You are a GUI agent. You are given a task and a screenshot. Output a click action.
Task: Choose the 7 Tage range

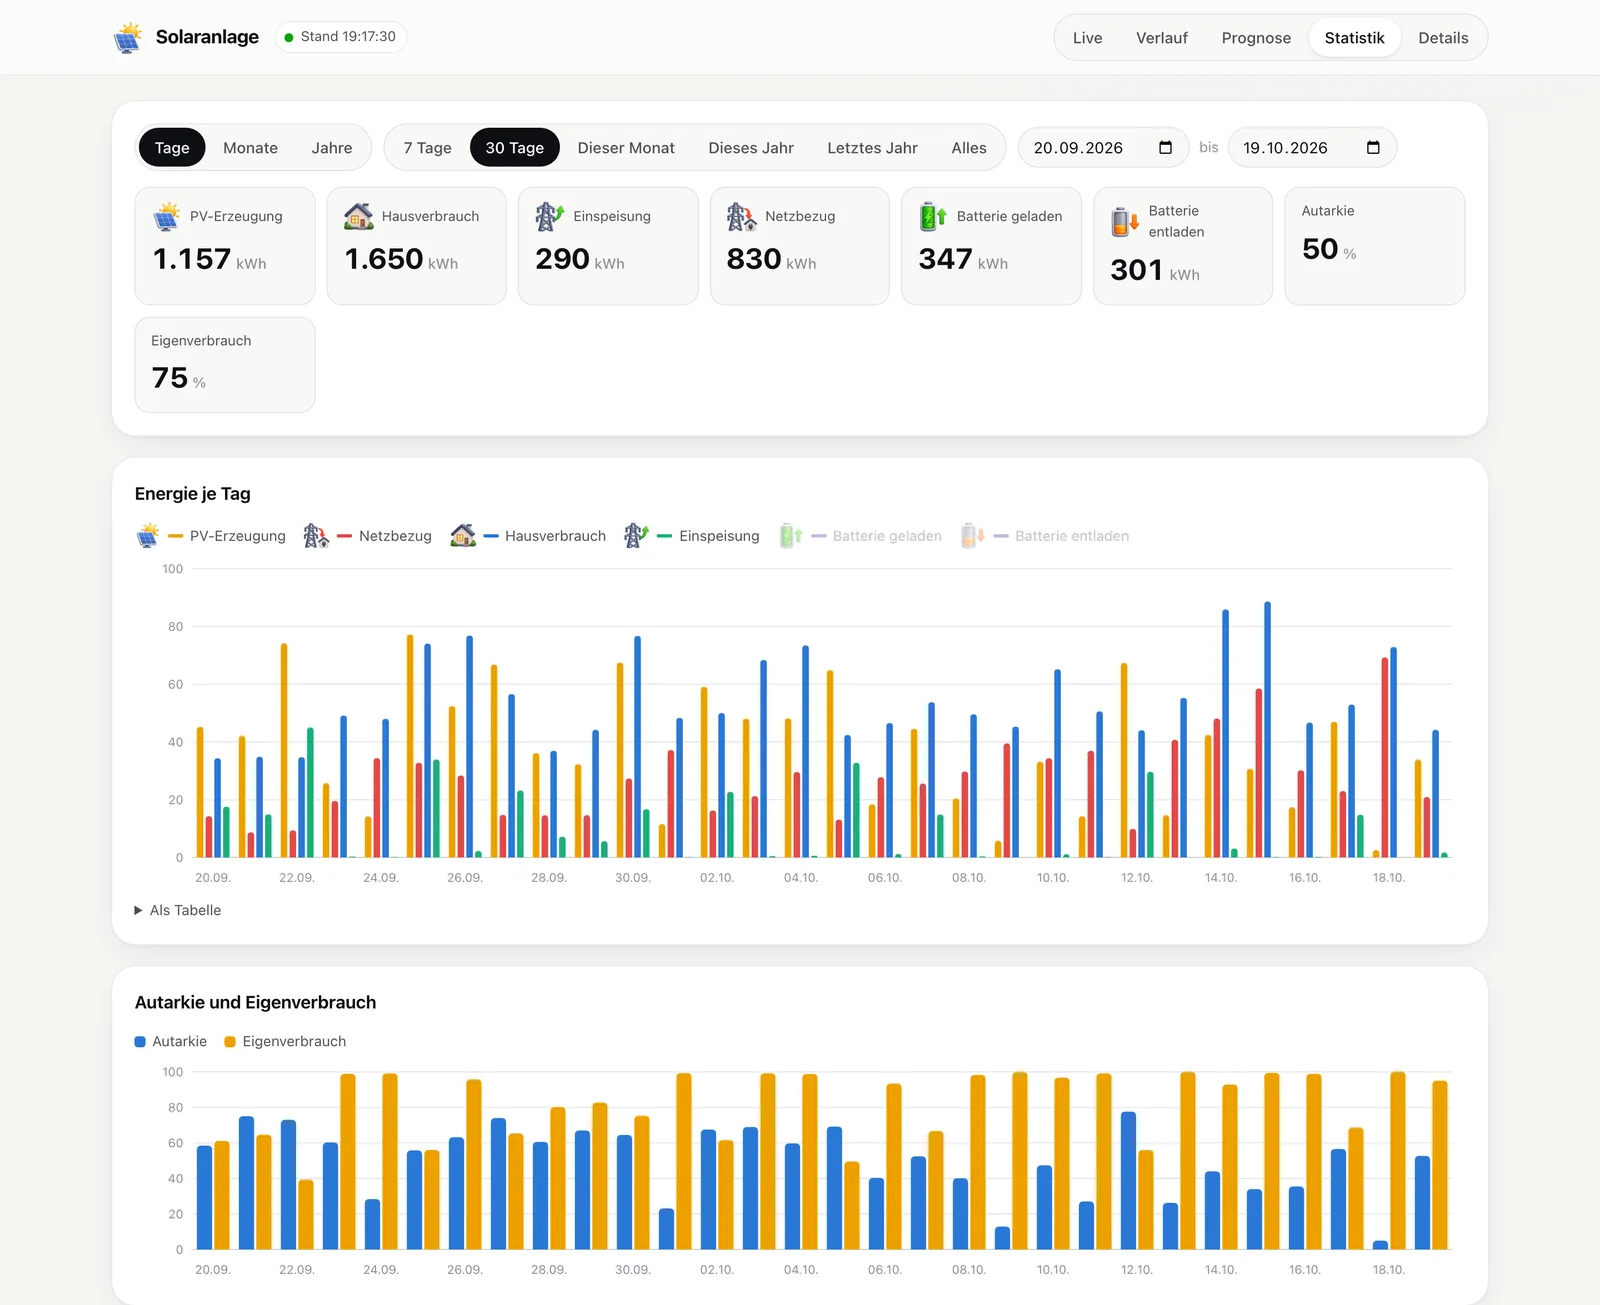(x=427, y=148)
